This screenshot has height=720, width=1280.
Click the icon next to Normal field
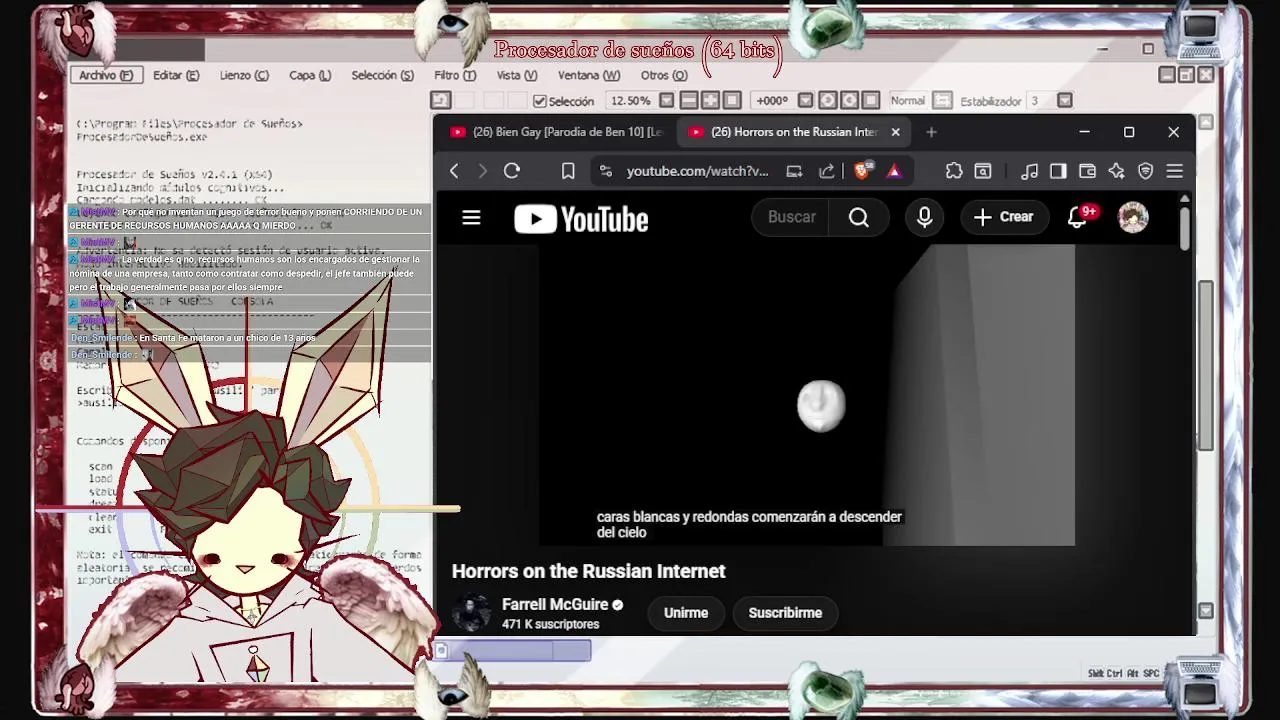[x=942, y=101]
